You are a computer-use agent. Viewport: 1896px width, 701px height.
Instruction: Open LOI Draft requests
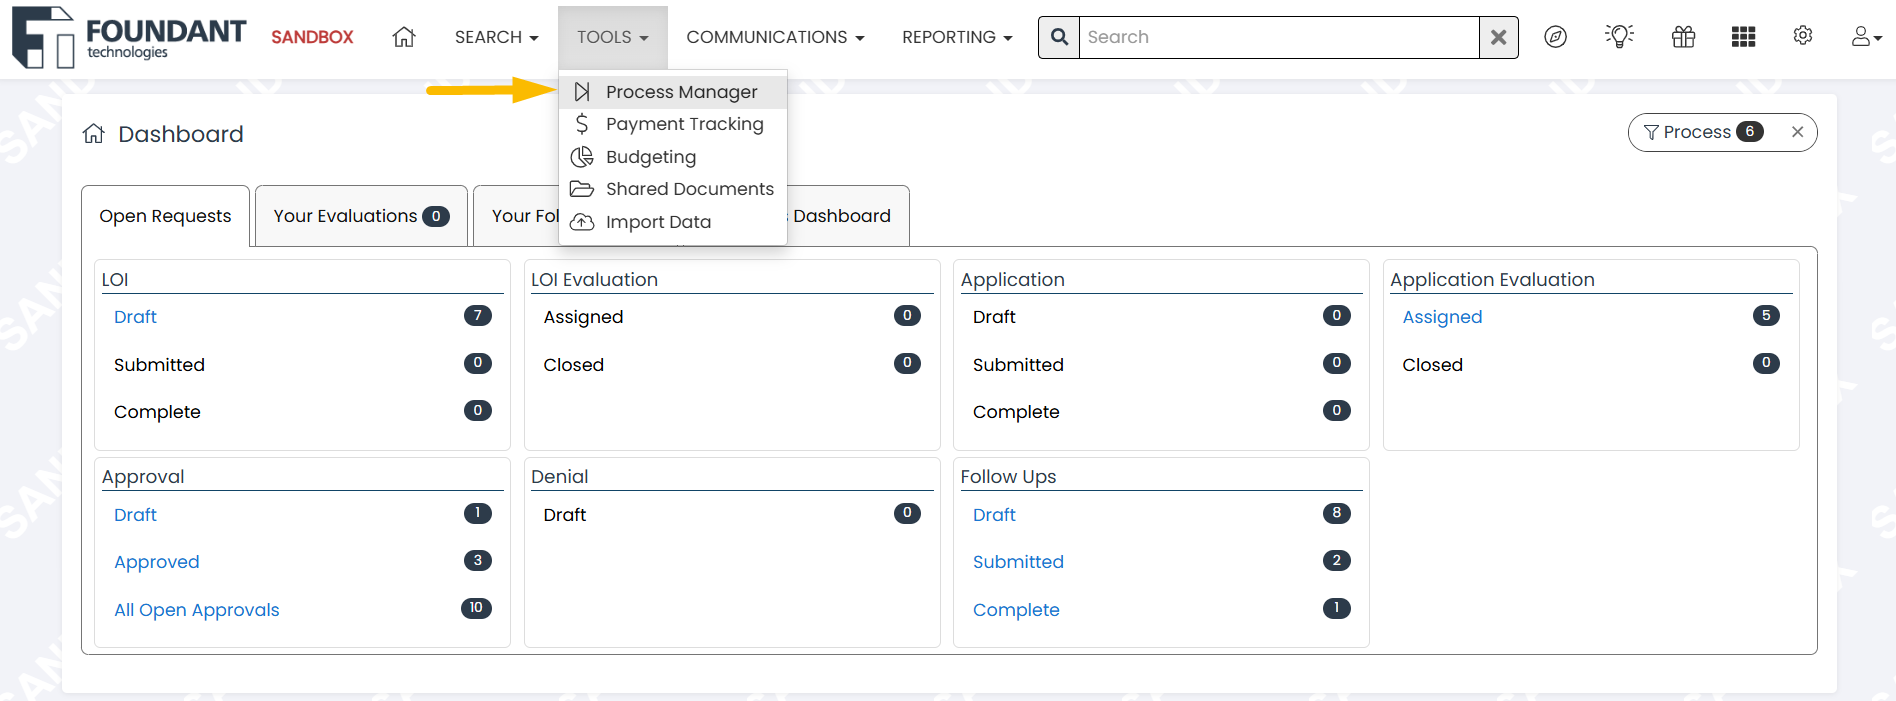[135, 317]
